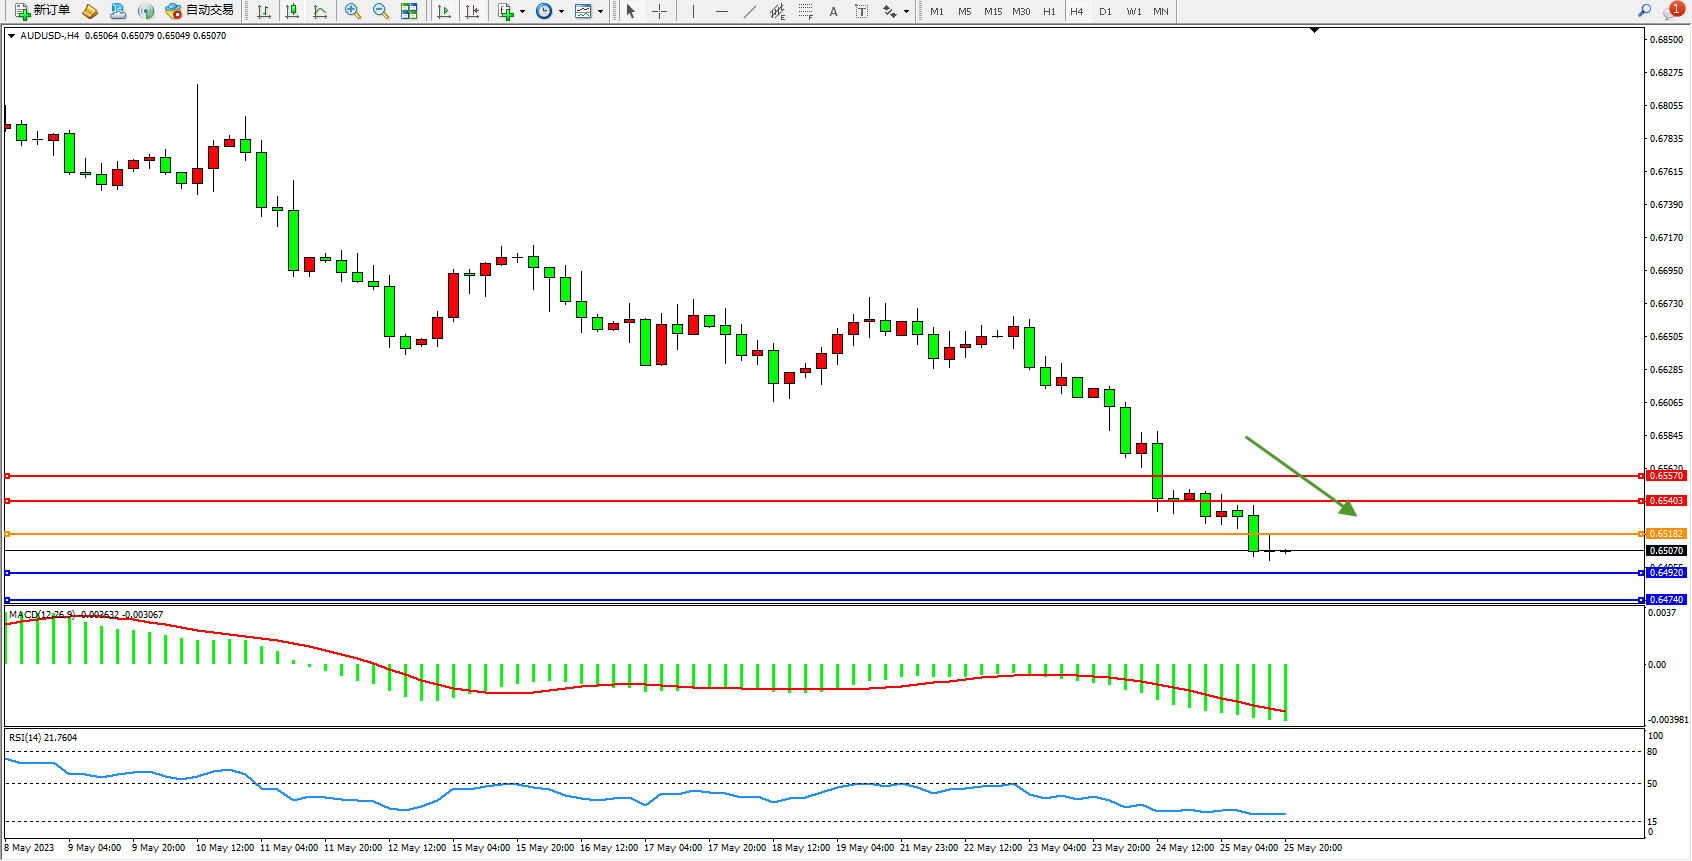Select the crosshair tool
This screenshot has height=861, width=1692.
(x=659, y=11)
